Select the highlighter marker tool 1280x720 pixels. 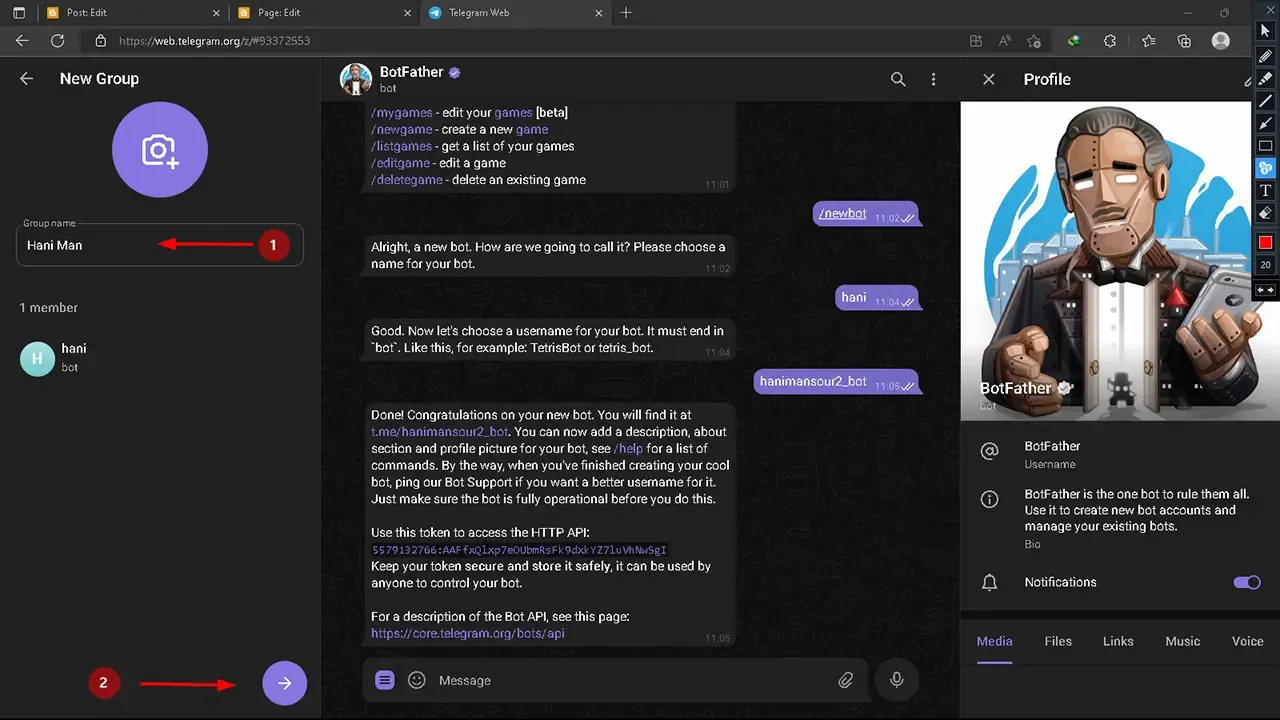point(1265,78)
